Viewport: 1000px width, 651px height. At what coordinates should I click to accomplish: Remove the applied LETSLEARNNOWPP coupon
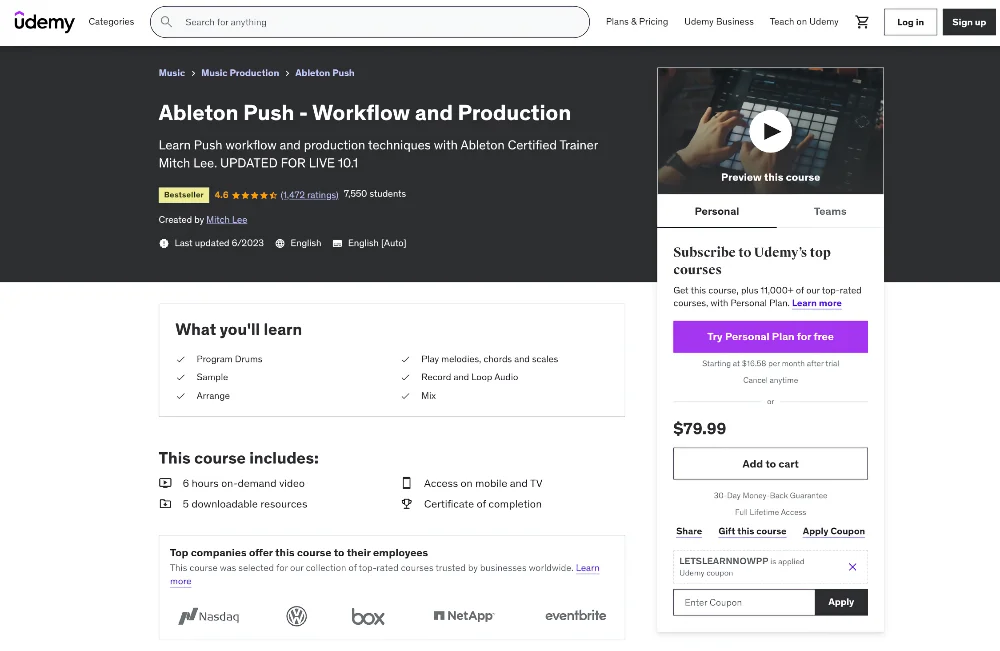[852, 567]
